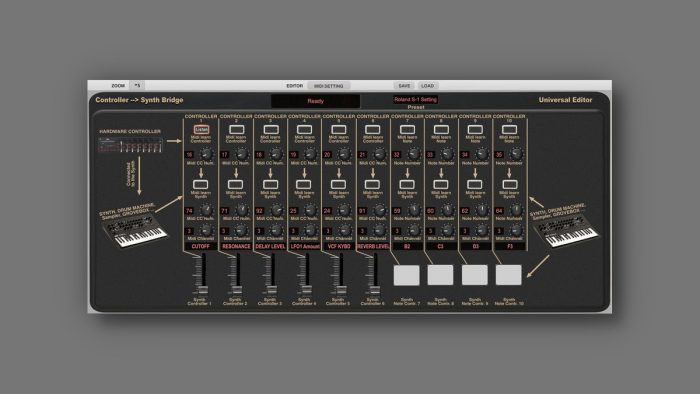Click Controller 1 Midi Channel knob
The width and height of the screenshot is (700, 394).
click(x=206, y=230)
